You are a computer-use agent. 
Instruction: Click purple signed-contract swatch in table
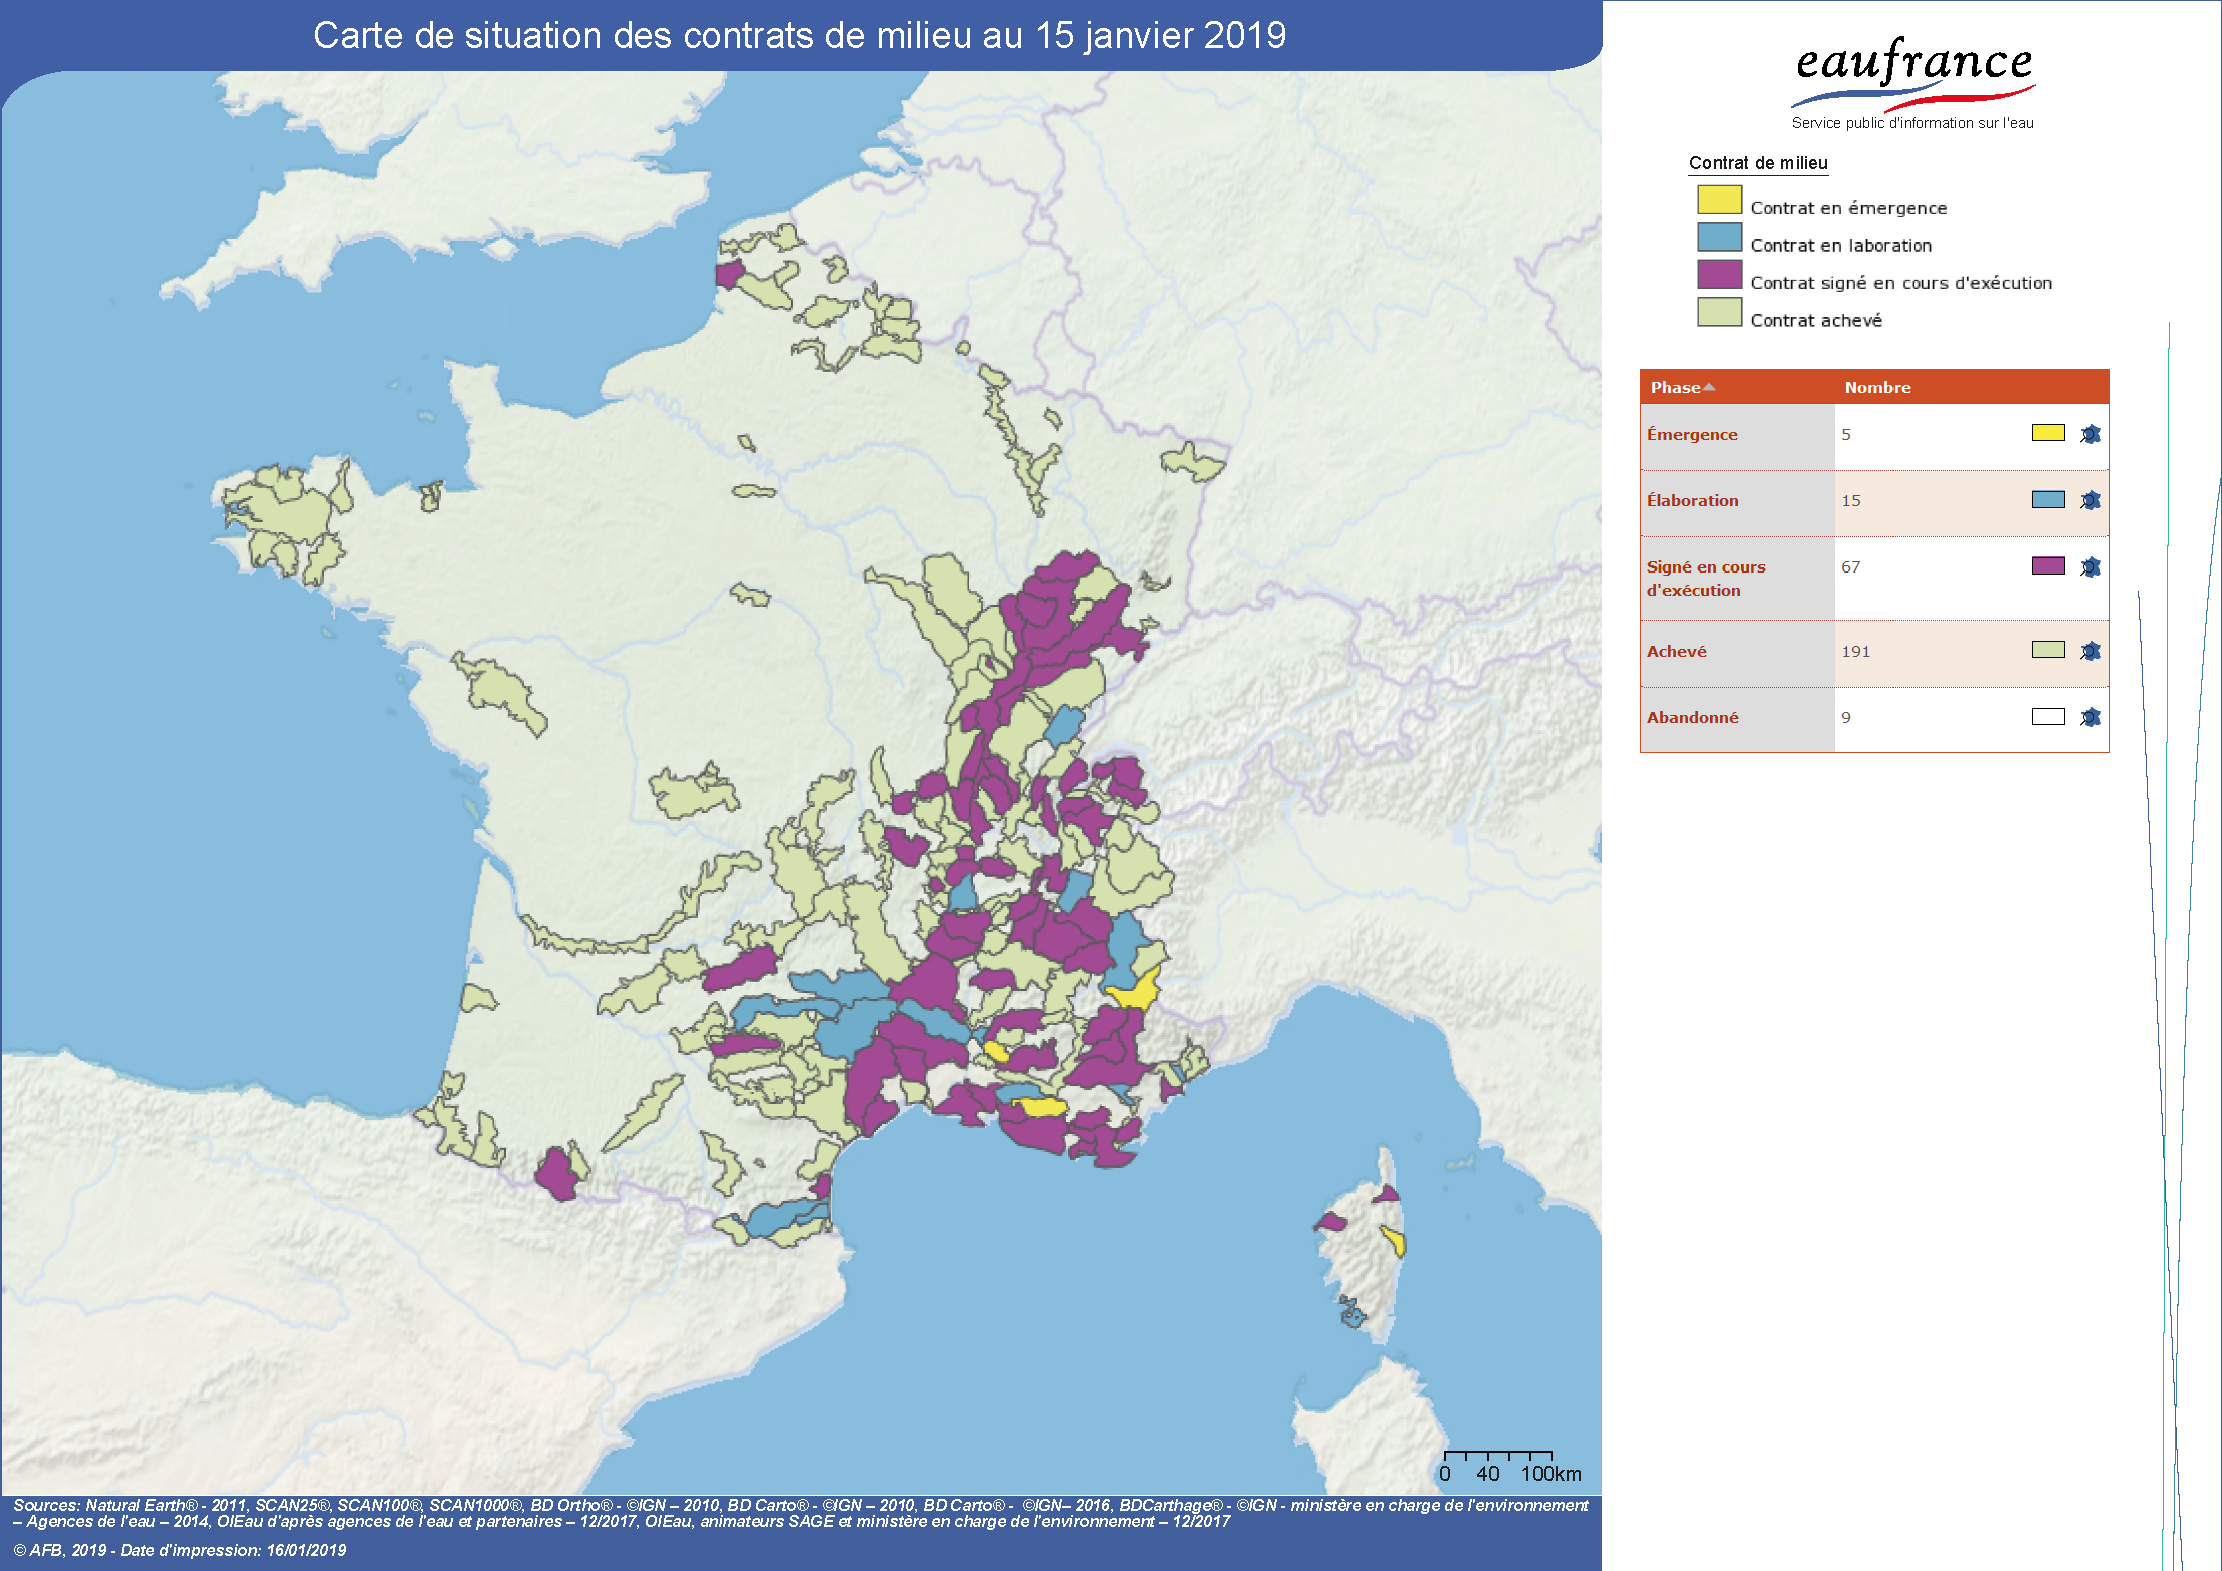tap(2048, 566)
